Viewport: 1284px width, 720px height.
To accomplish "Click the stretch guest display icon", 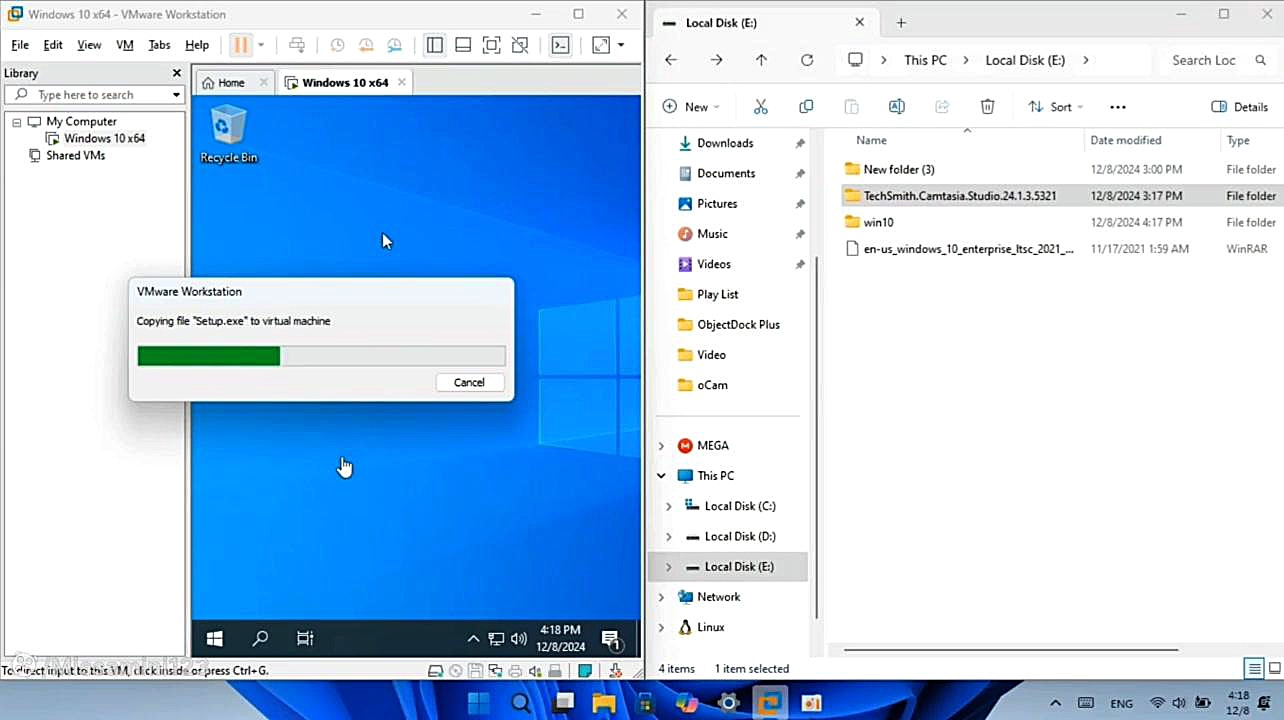I will pyautogui.click(x=601, y=45).
